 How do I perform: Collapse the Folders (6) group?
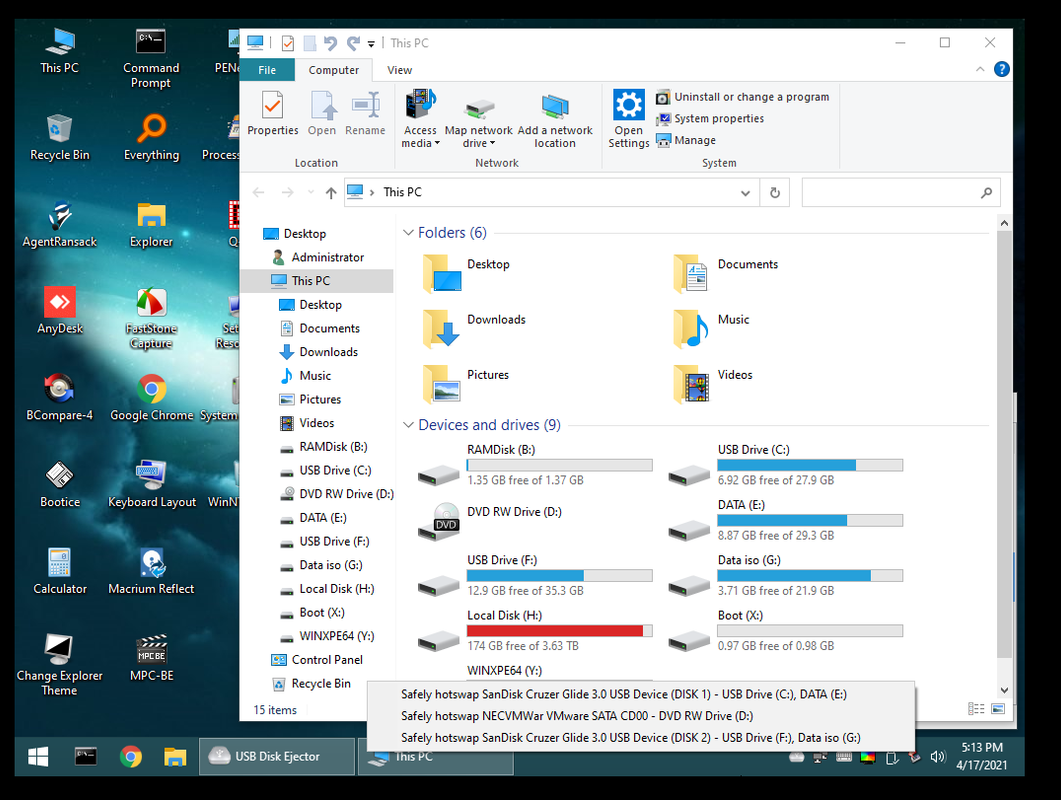pos(408,233)
